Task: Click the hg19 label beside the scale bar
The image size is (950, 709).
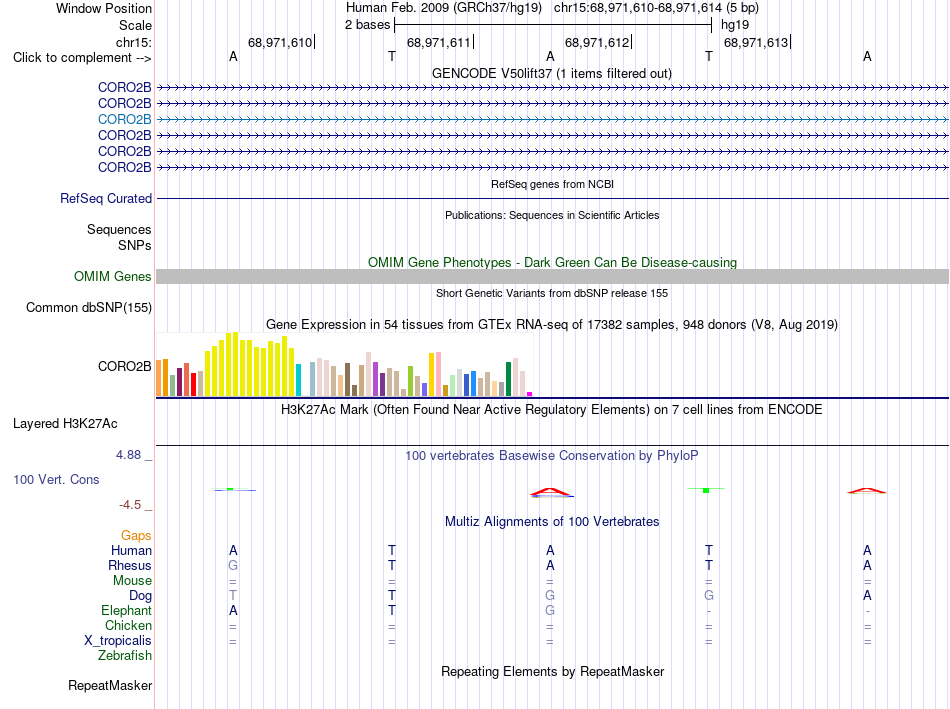Action: 735,25
